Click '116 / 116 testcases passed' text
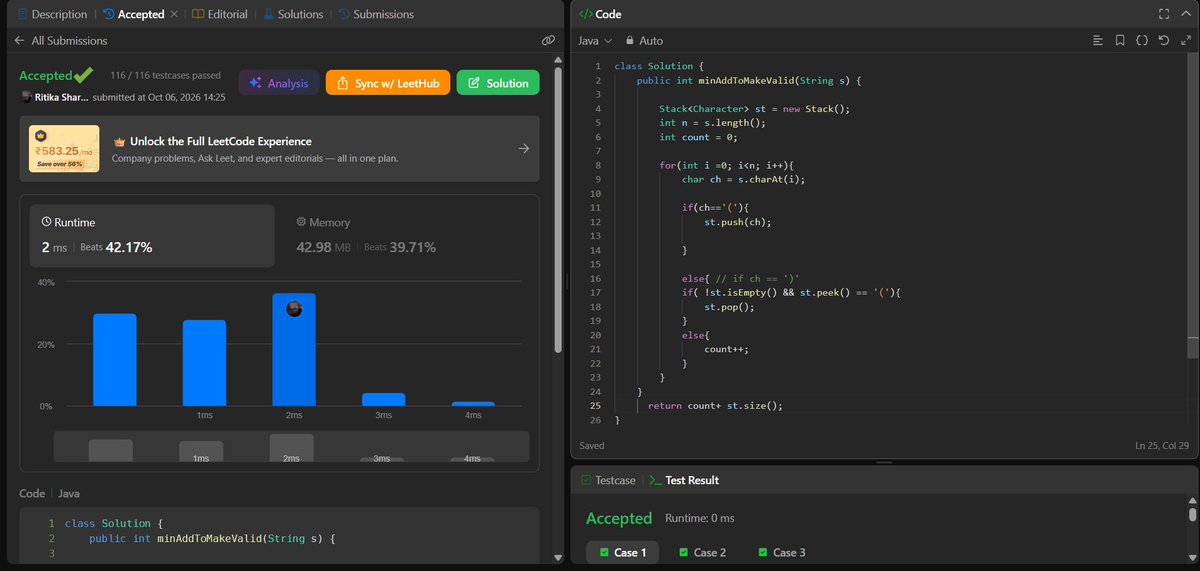Viewport: 1200px width, 571px height. tap(167, 75)
